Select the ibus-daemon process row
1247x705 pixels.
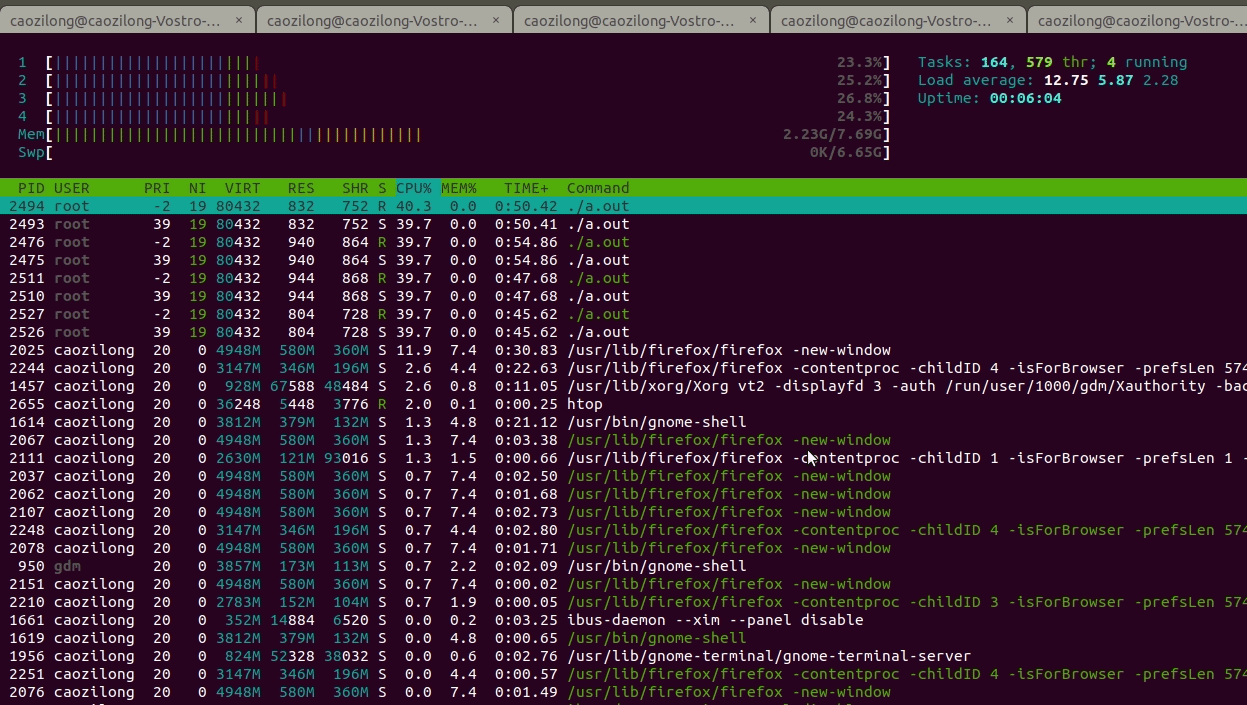pos(623,620)
